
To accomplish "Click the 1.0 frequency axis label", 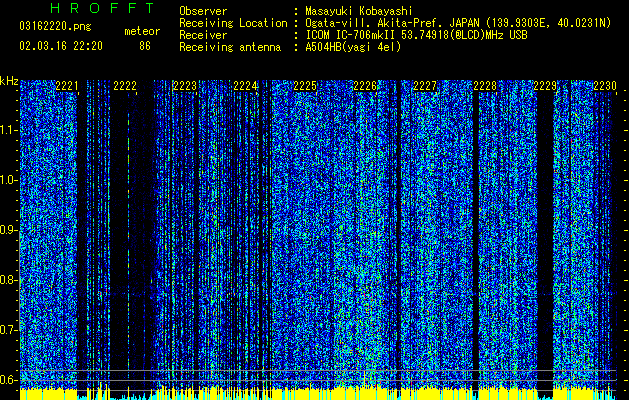I will pos(8,180).
